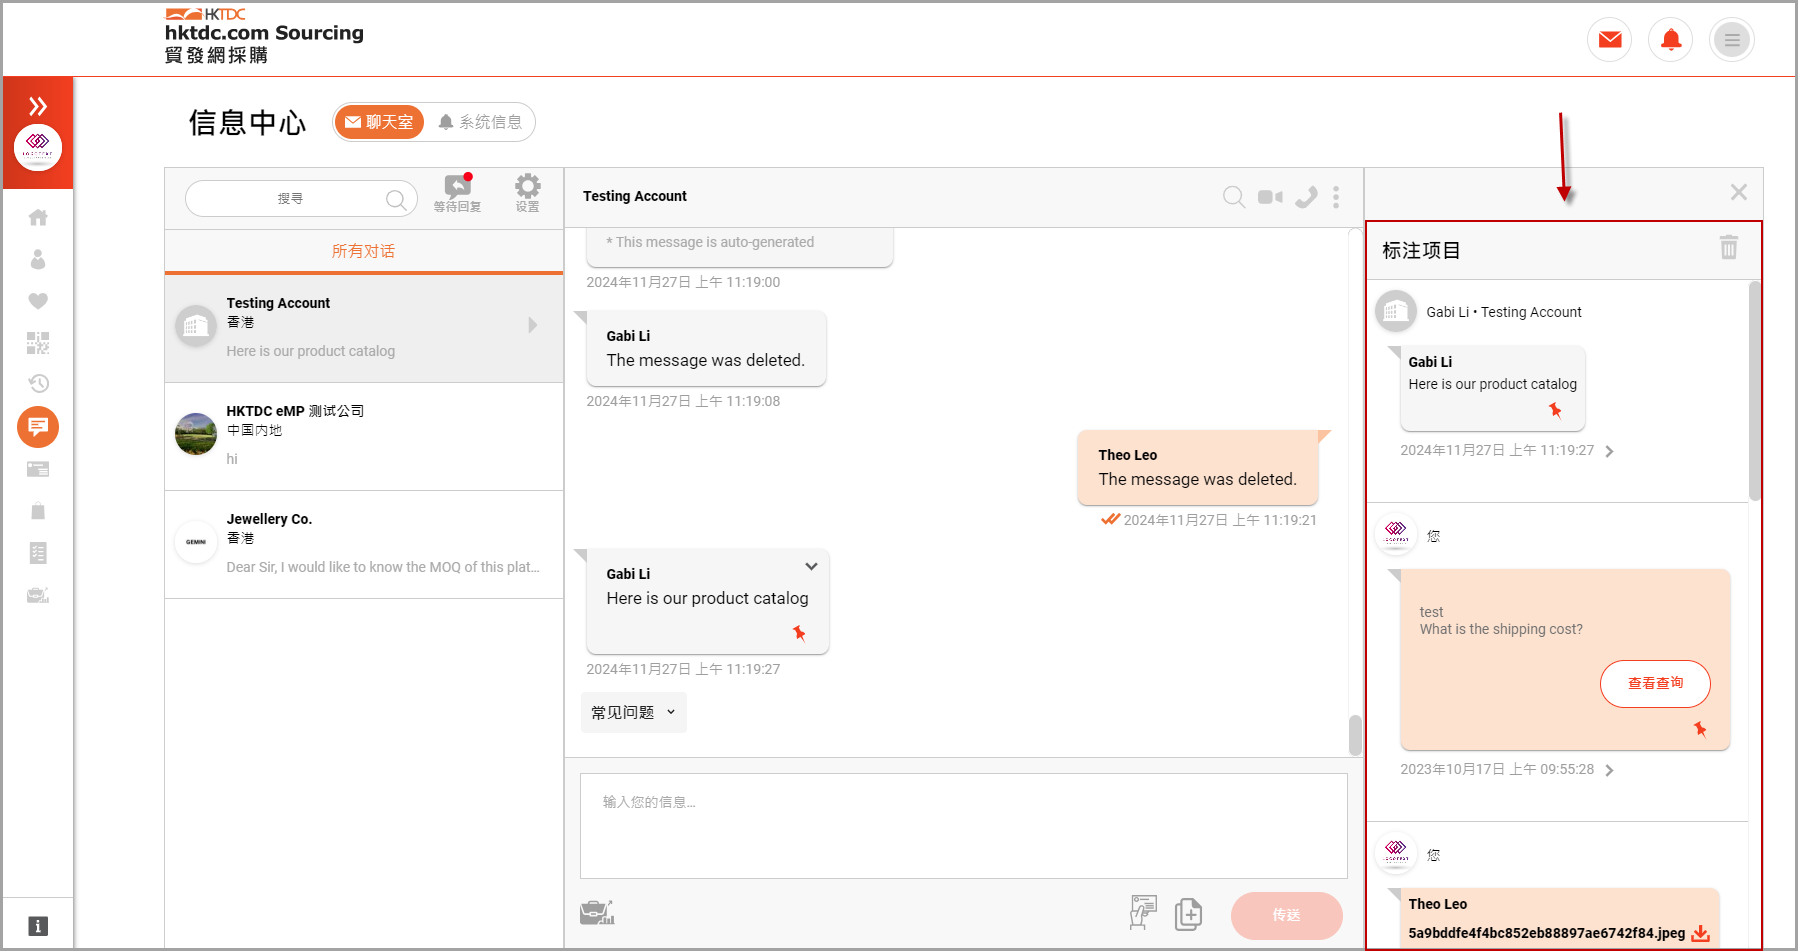This screenshot has height=951, width=1798.
Task: Click the form signing icon below input
Action: [x=1142, y=913]
